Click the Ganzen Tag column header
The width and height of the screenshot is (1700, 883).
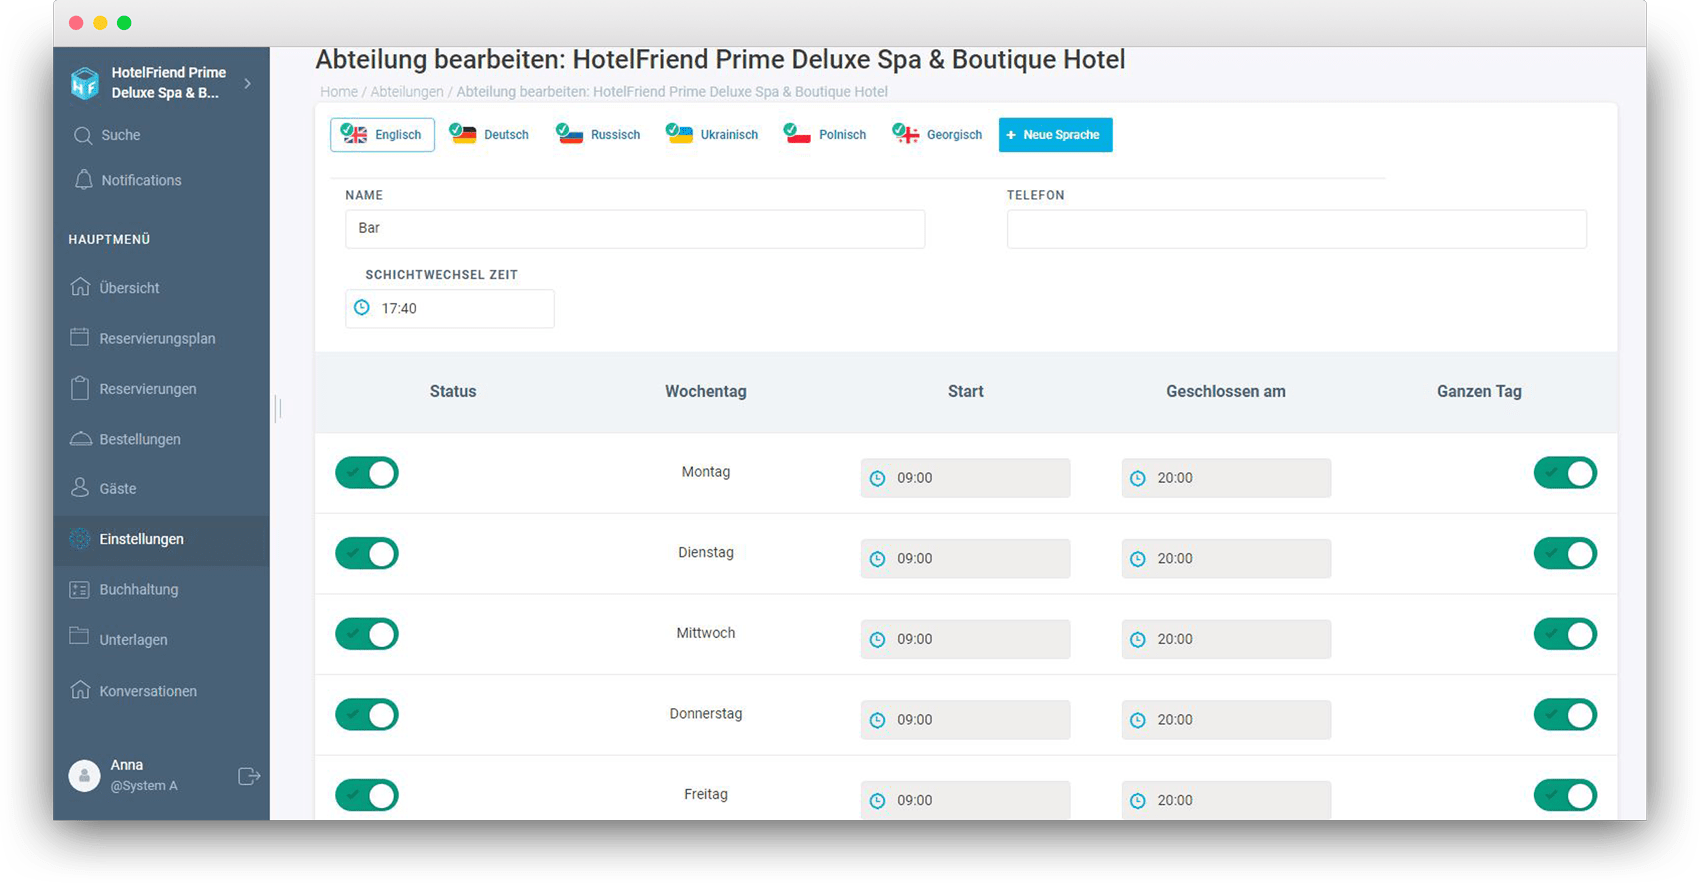click(x=1479, y=392)
